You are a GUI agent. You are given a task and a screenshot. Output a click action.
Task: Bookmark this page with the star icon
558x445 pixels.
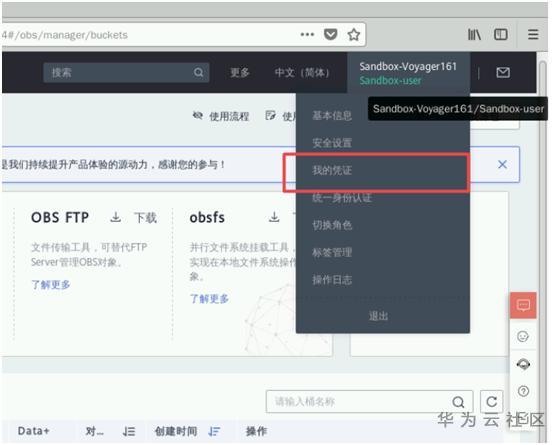click(353, 35)
